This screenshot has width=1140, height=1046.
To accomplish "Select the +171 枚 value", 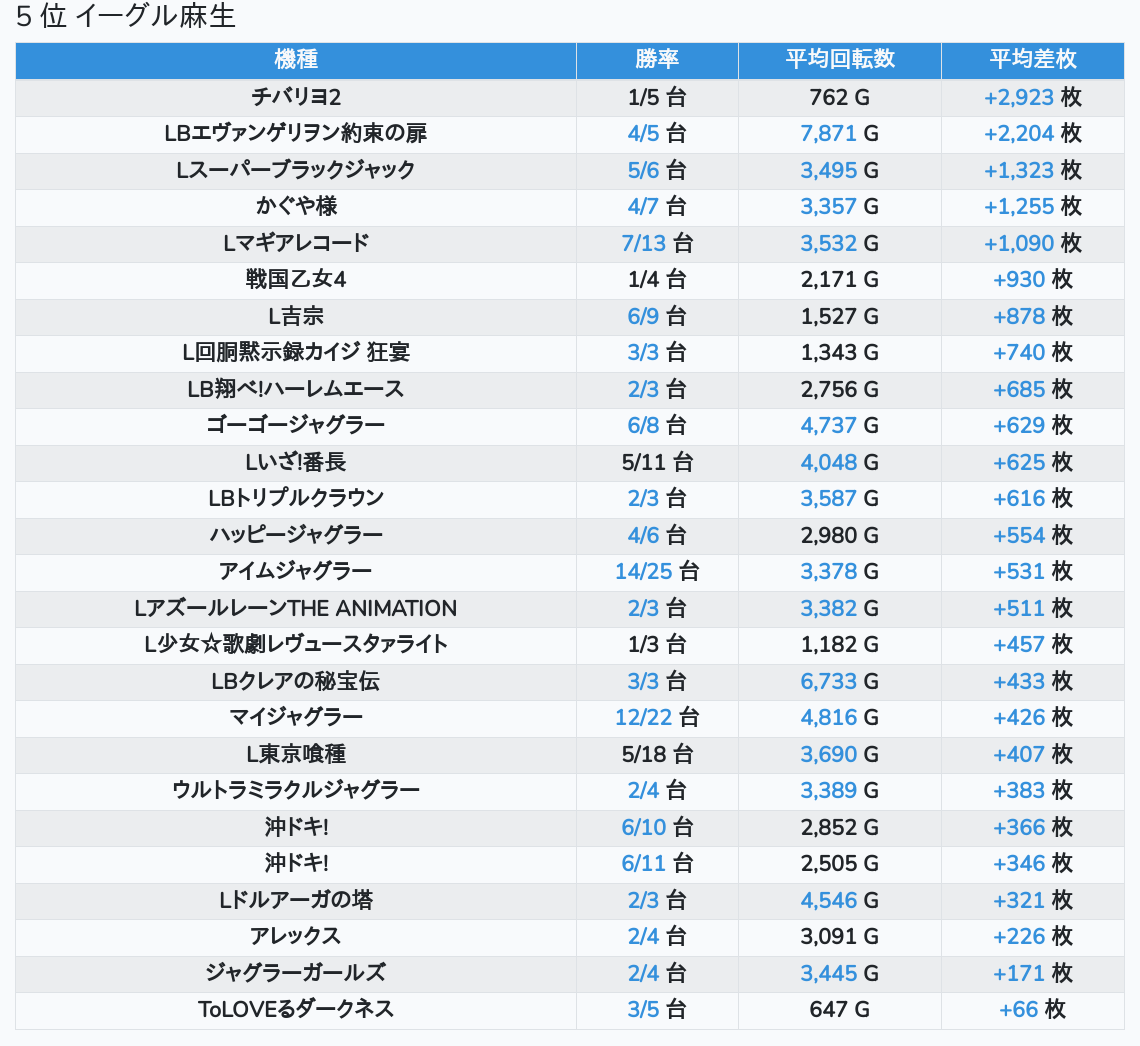I will [x=1032, y=973].
